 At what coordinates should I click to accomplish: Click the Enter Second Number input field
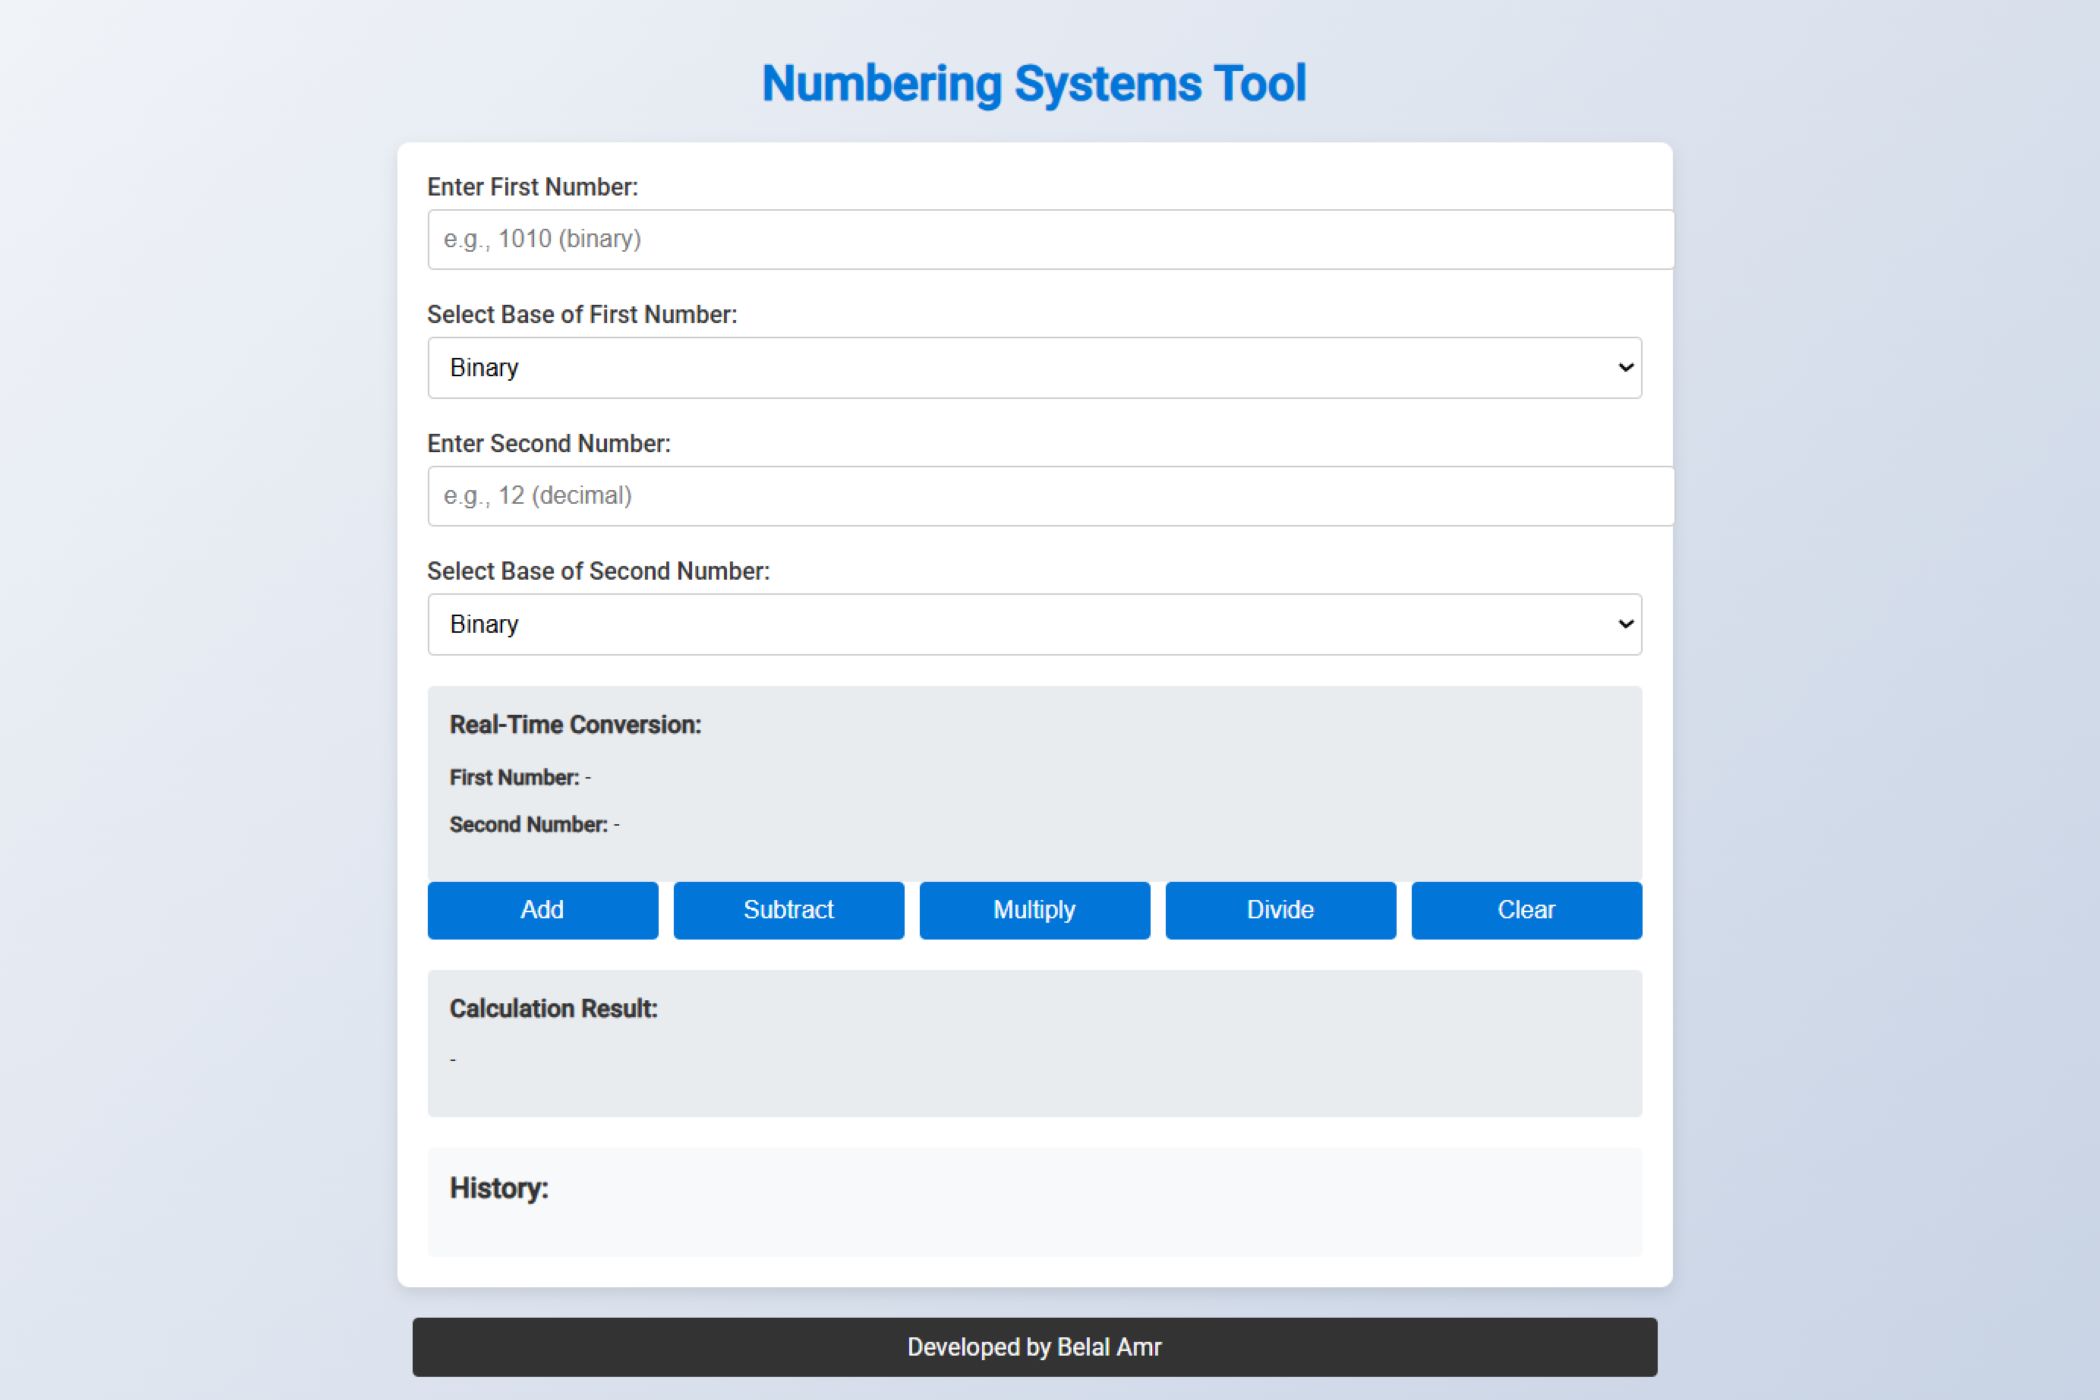click(x=1050, y=496)
